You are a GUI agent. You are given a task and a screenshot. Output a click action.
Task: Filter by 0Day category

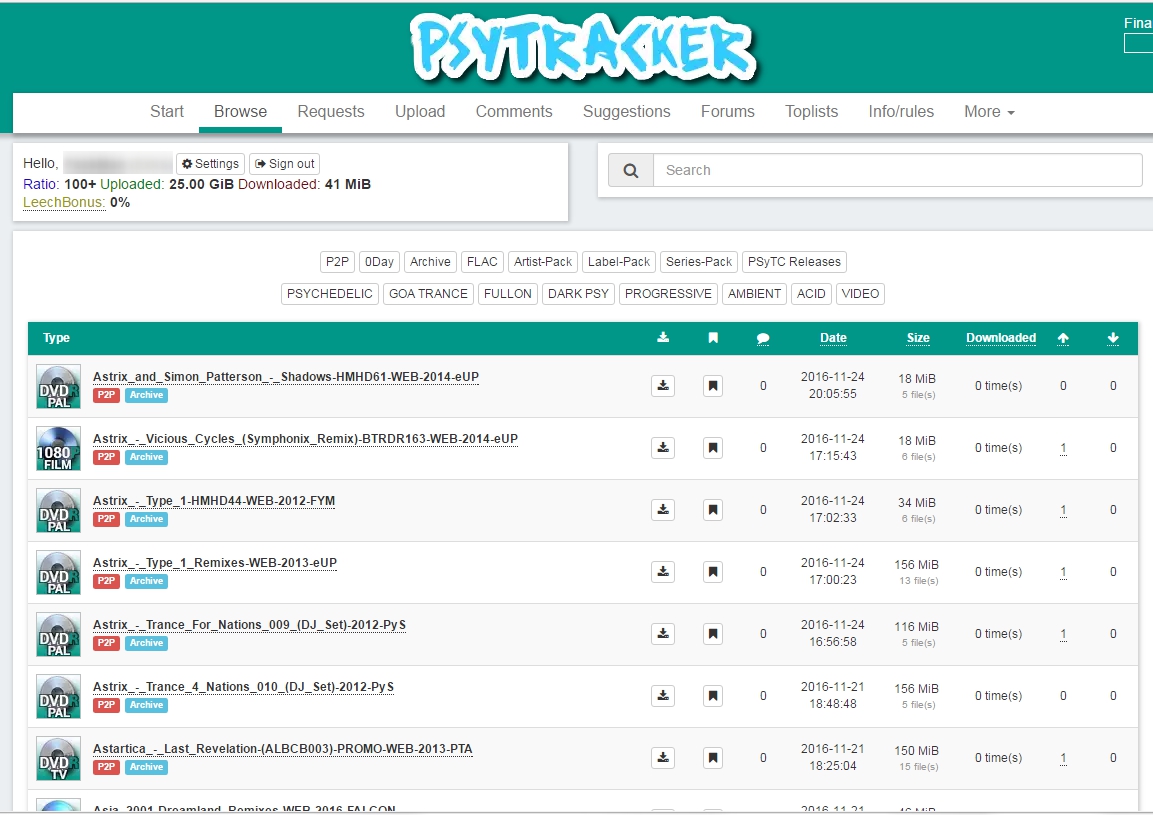click(379, 262)
